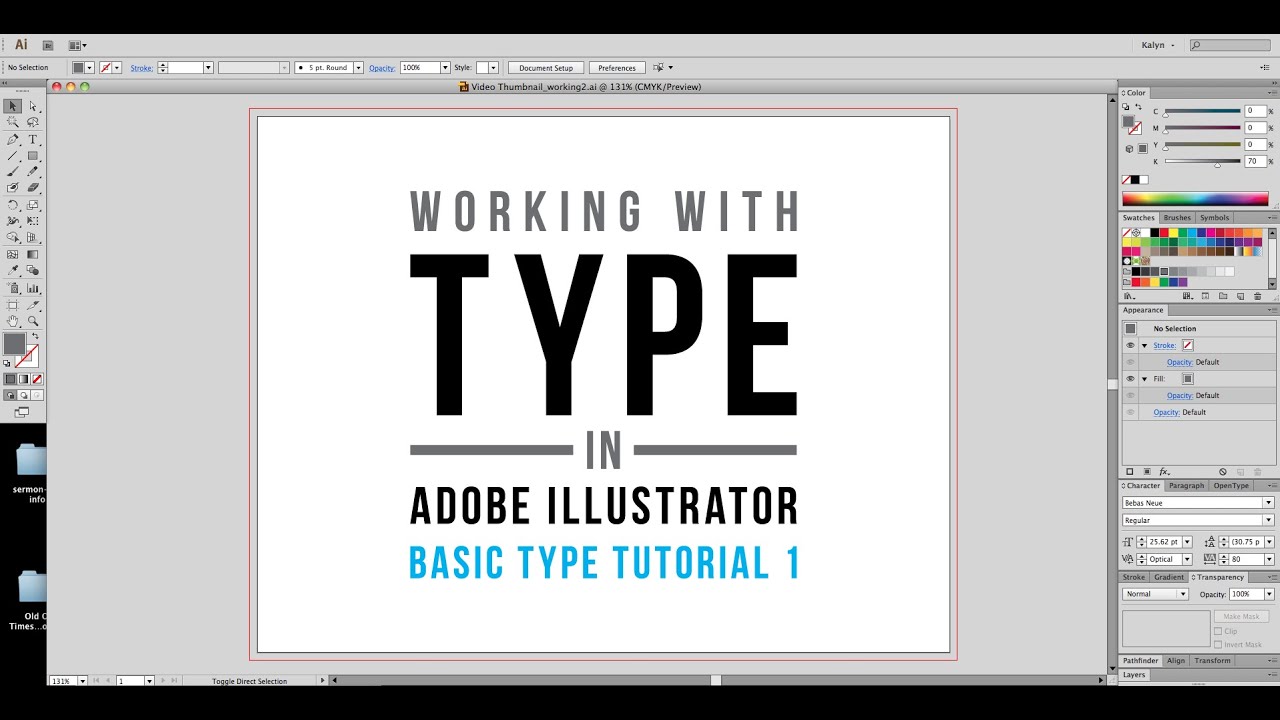
Task: Click the CMYK spectrum color bar
Action: click(x=1195, y=199)
